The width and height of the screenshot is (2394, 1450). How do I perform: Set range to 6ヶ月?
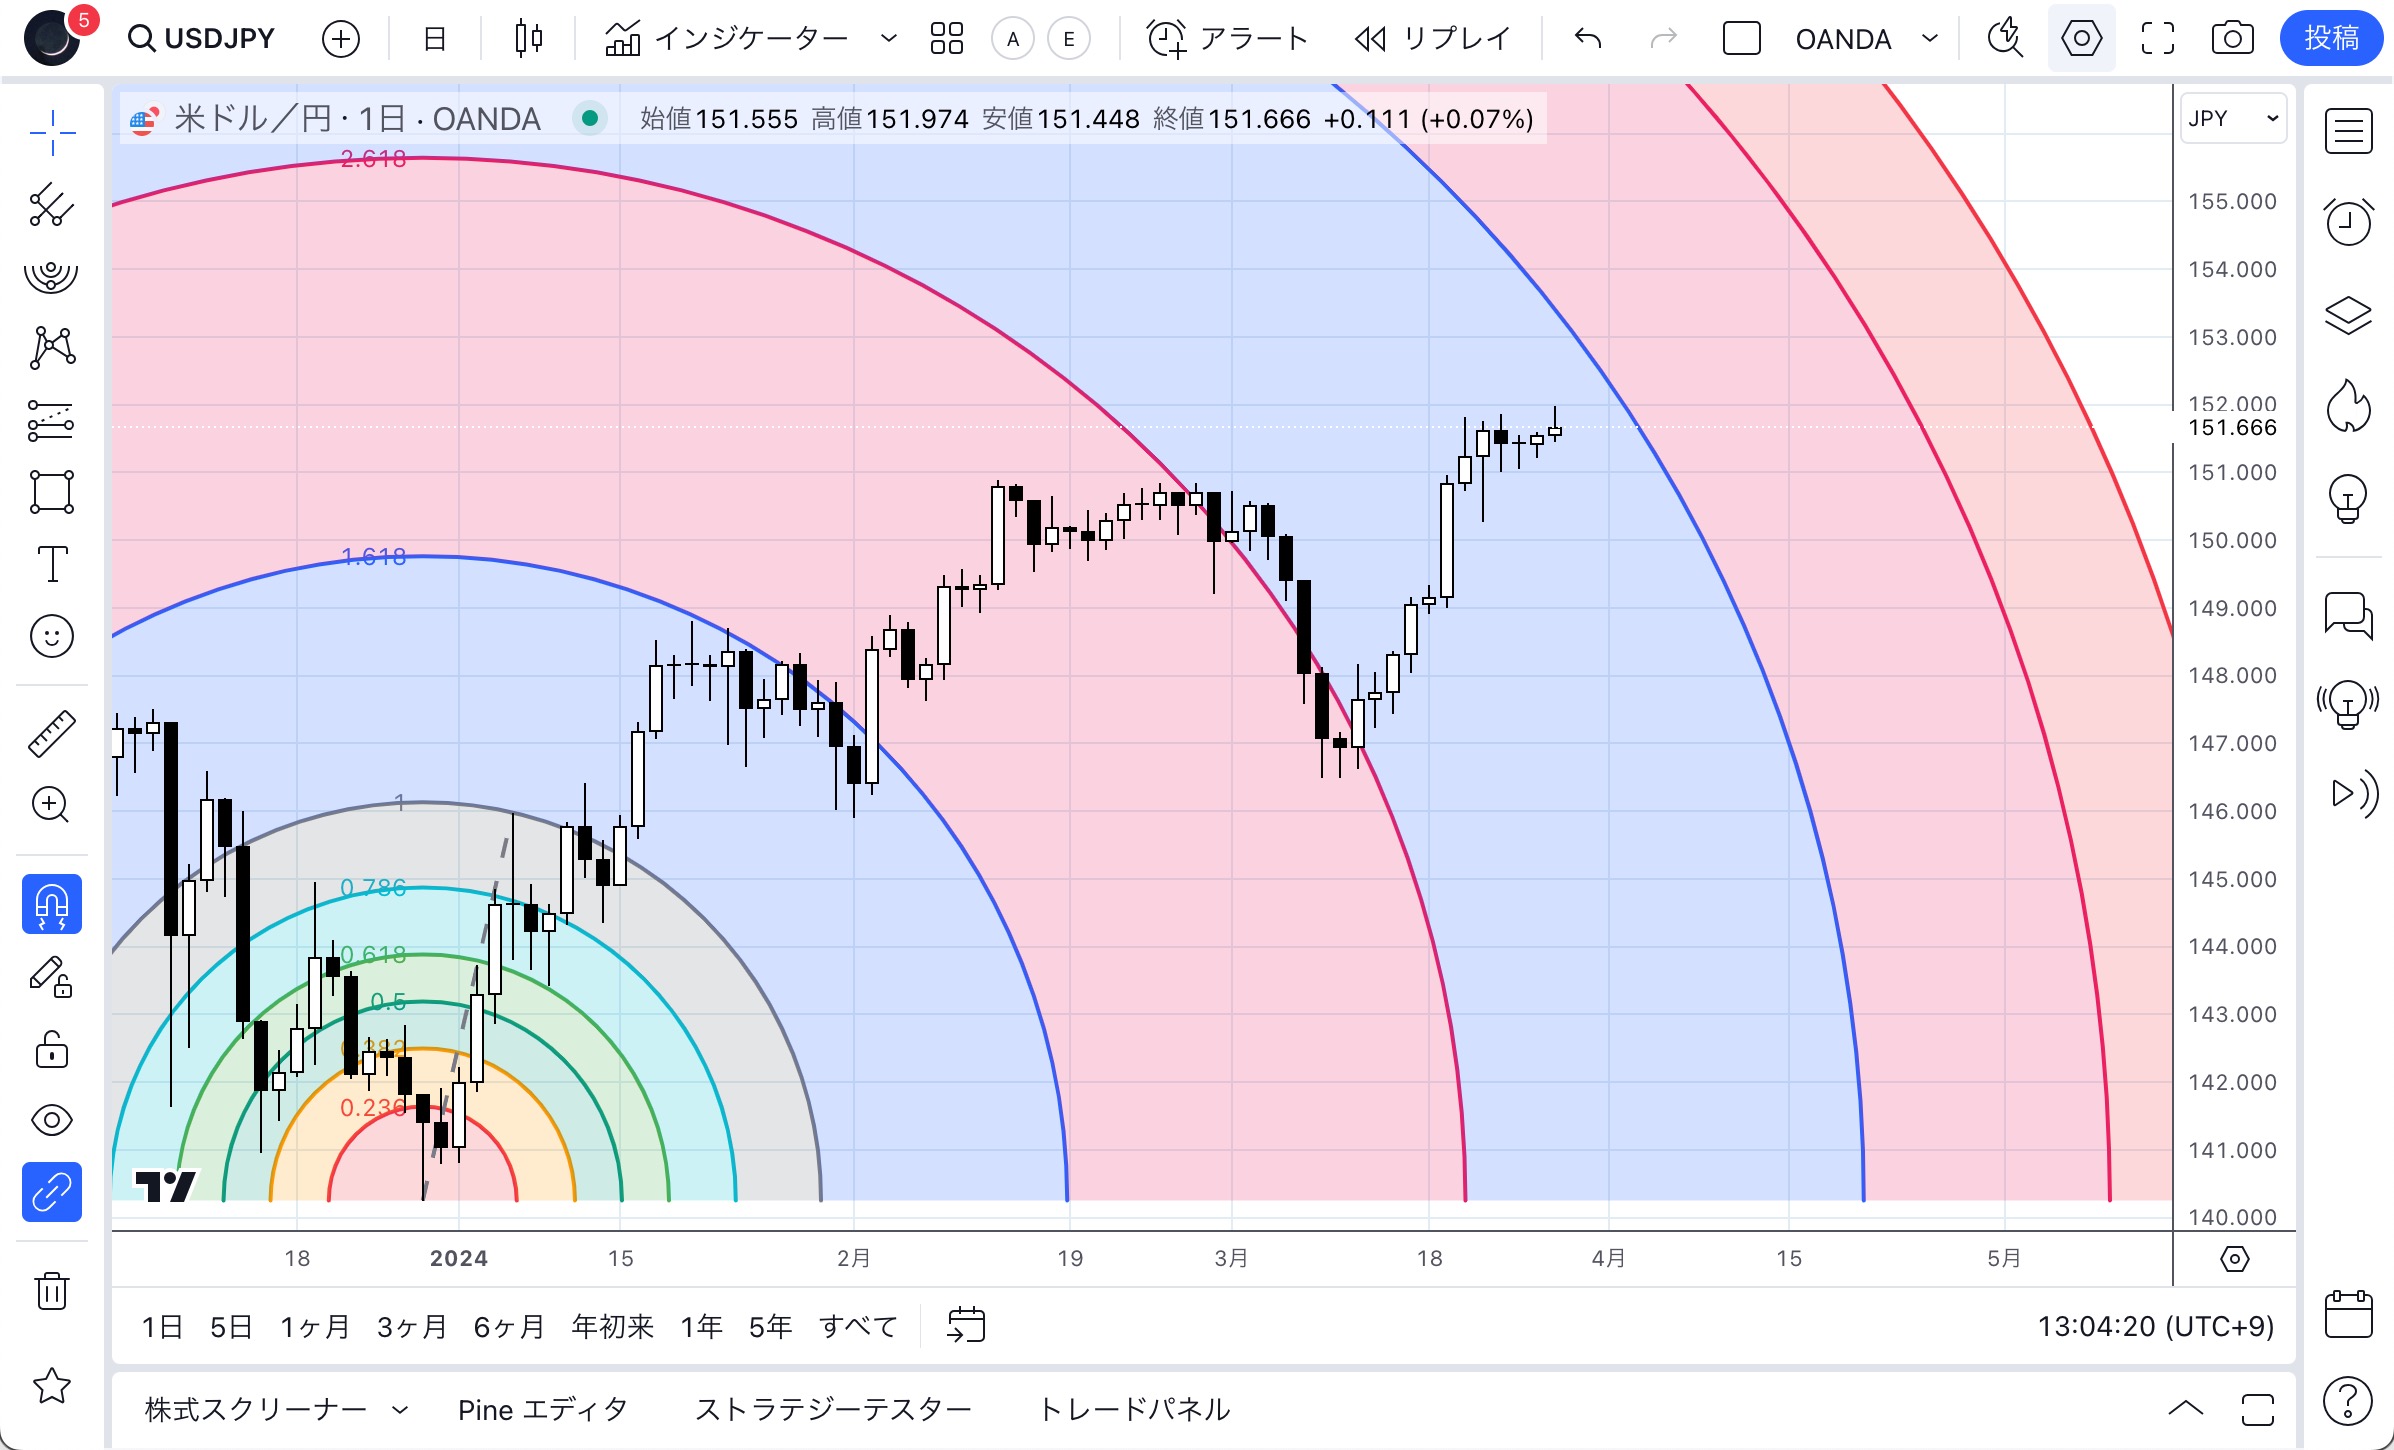tap(509, 1327)
